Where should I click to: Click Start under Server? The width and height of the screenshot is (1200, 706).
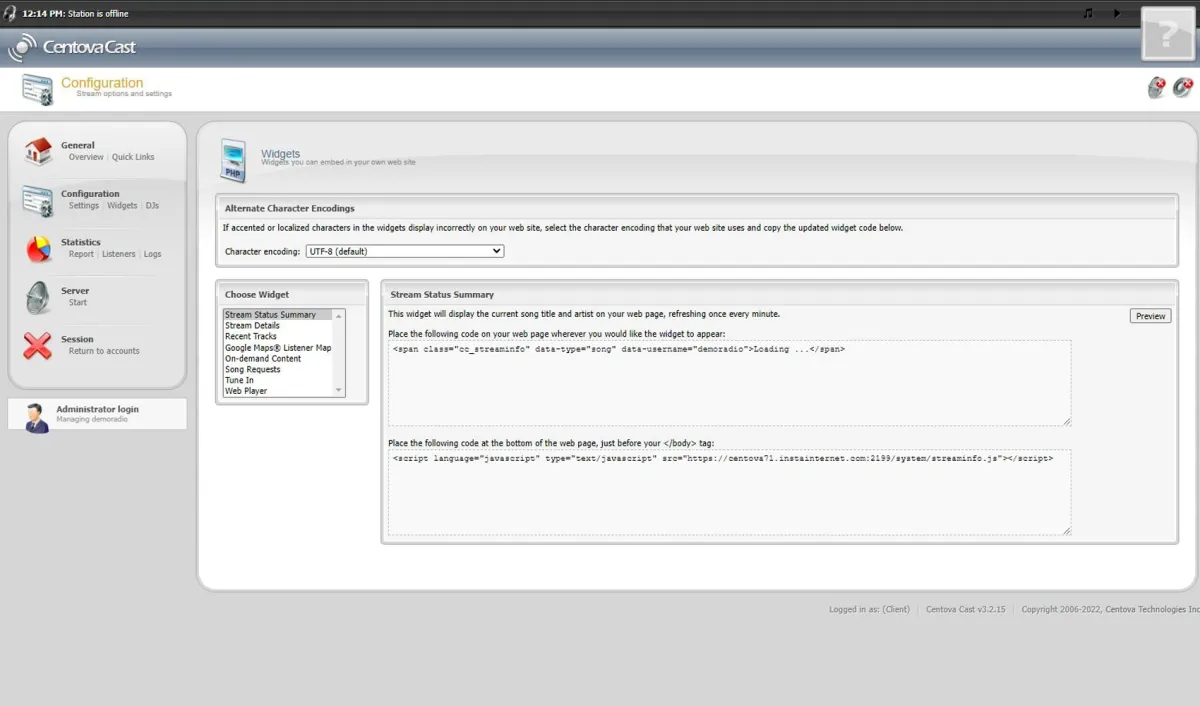(x=78, y=303)
